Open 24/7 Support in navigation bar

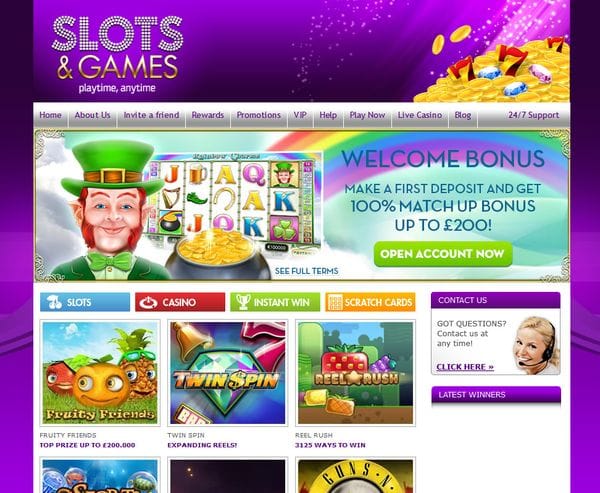tap(533, 115)
